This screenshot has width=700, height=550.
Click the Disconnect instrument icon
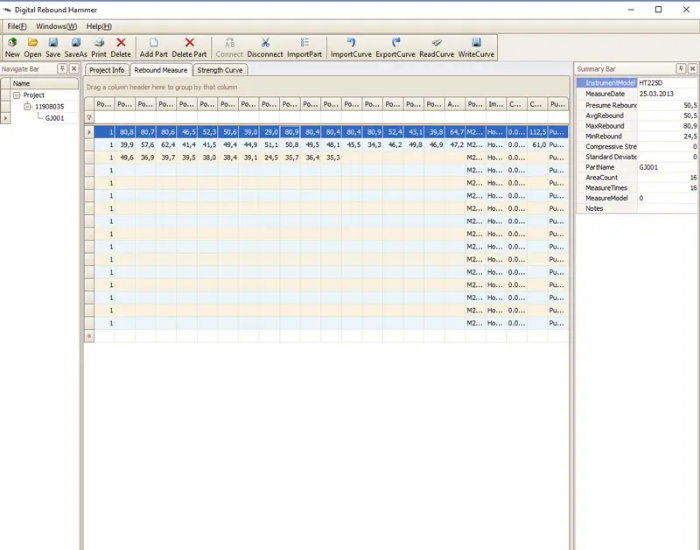265,43
